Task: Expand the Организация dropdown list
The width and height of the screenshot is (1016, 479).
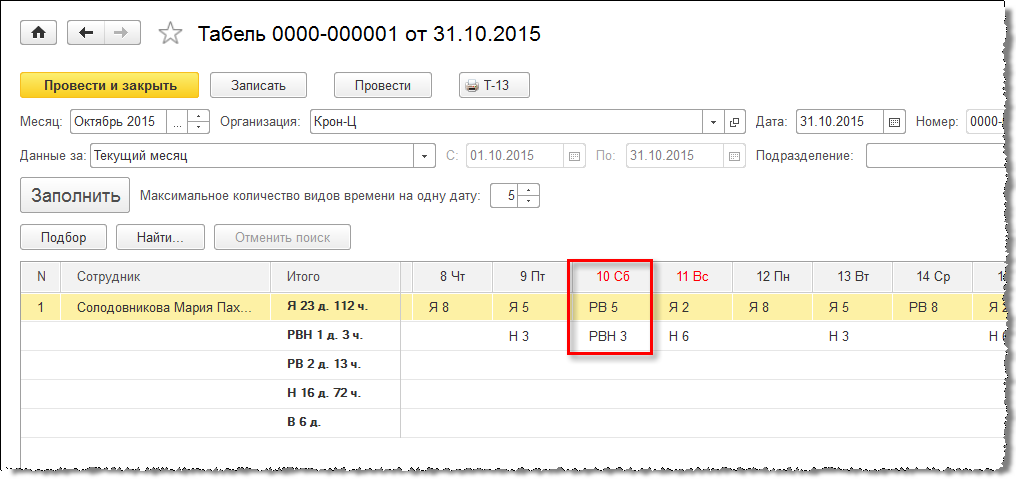Action: point(713,122)
